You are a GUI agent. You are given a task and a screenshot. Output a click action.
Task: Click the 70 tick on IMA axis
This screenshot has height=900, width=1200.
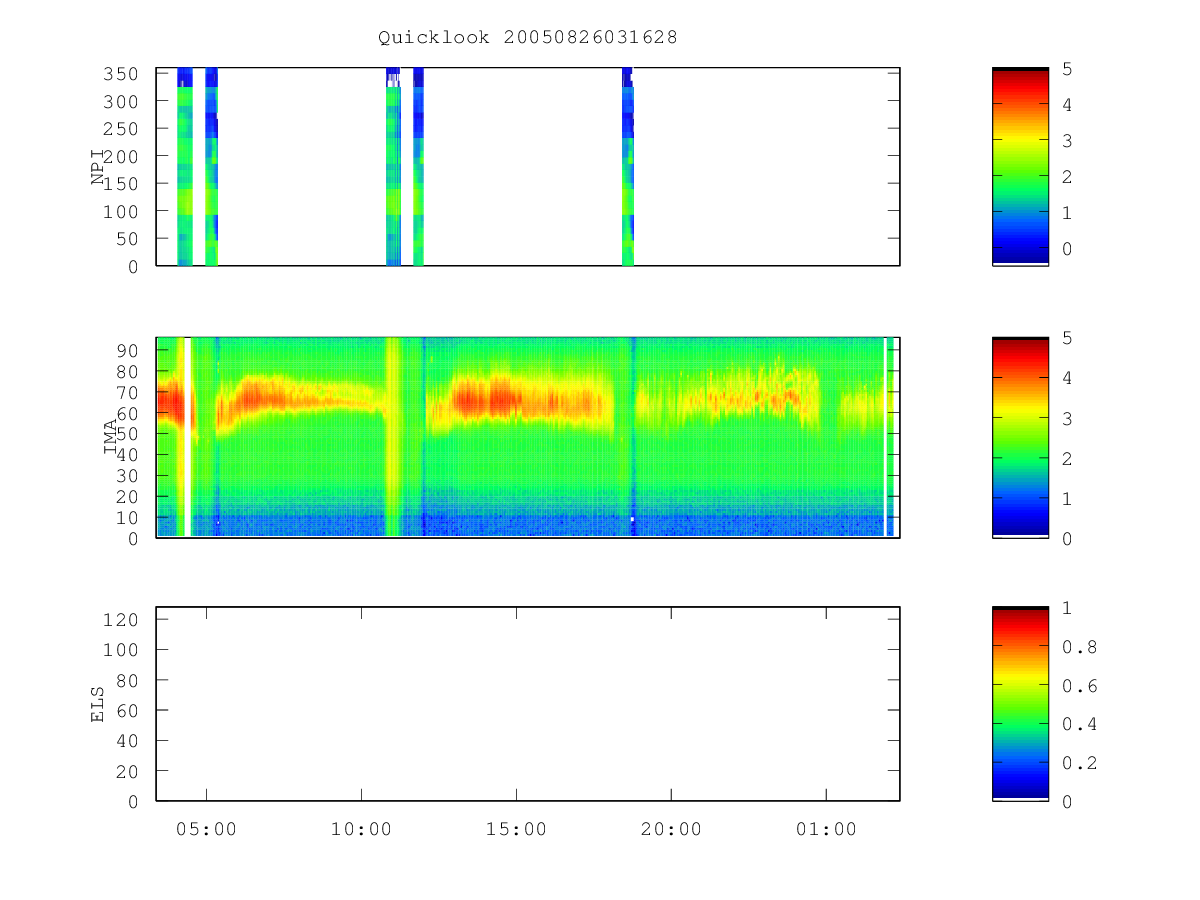[128, 391]
